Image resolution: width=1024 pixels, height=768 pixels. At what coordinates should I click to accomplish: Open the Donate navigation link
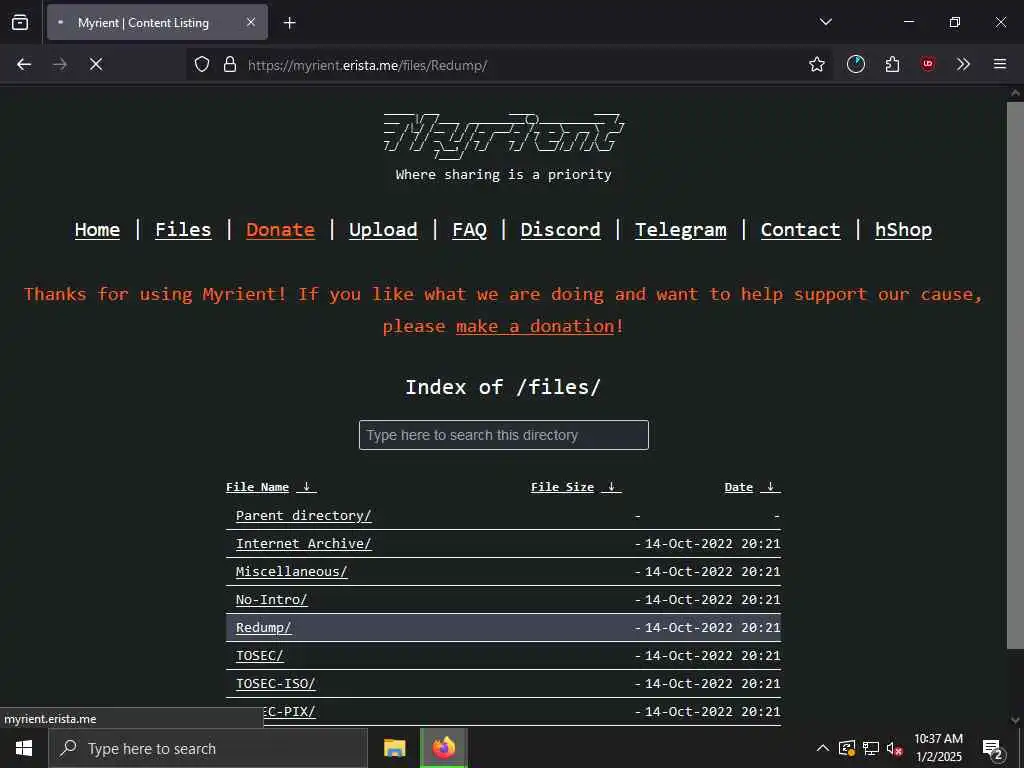pyautogui.click(x=280, y=229)
